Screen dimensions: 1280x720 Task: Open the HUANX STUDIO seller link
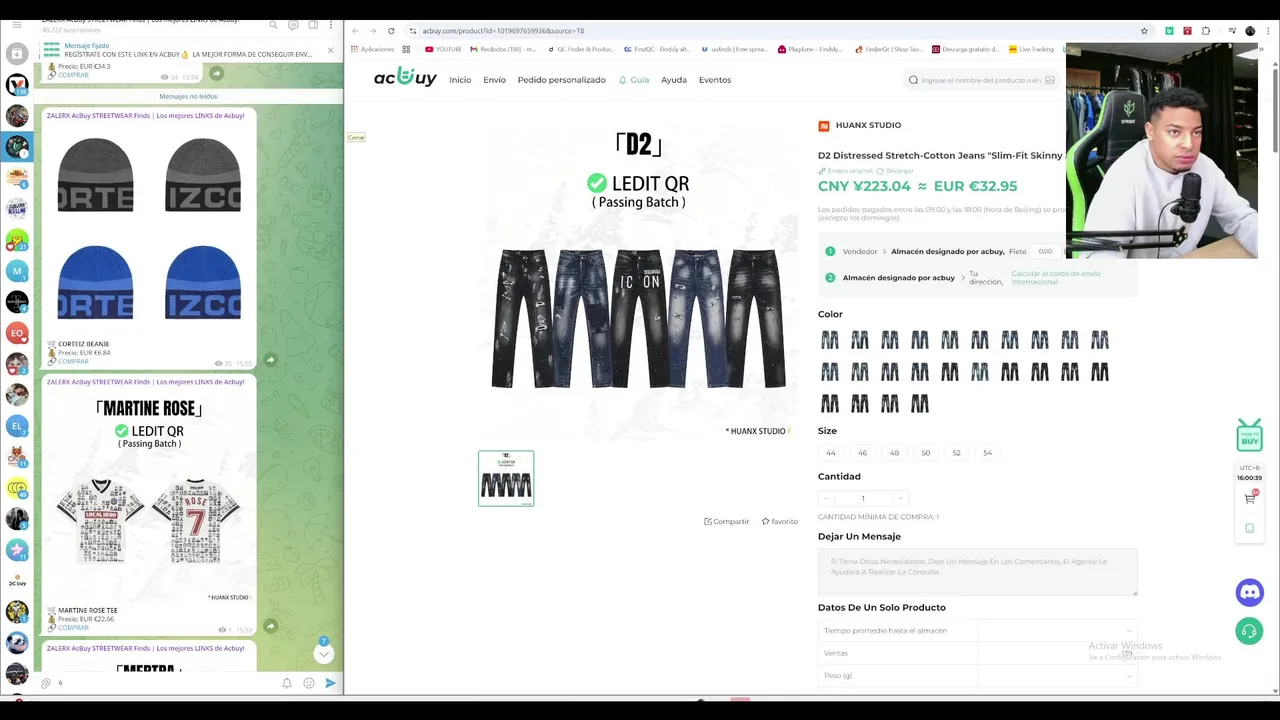coord(868,125)
